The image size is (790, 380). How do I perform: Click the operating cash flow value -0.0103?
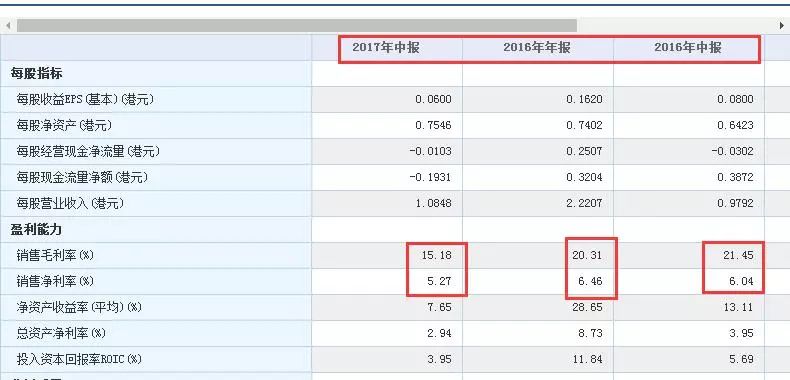tap(431, 151)
